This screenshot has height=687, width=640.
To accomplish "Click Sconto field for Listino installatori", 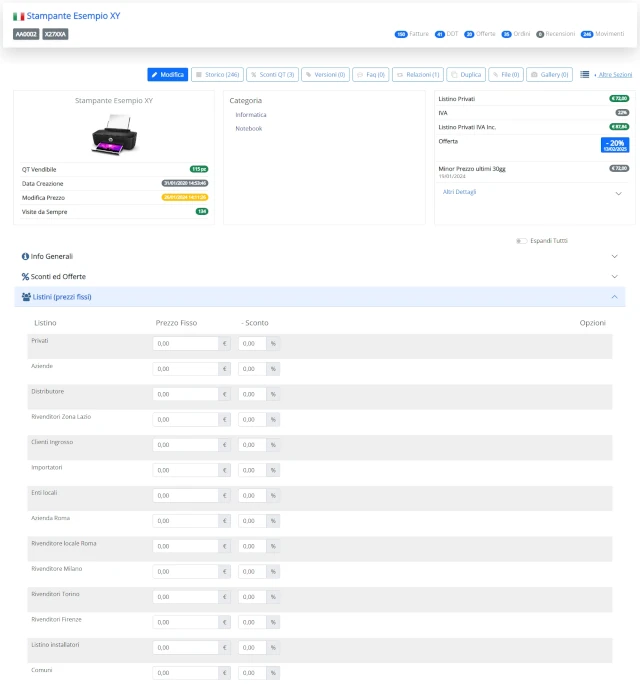I will coord(252,648).
